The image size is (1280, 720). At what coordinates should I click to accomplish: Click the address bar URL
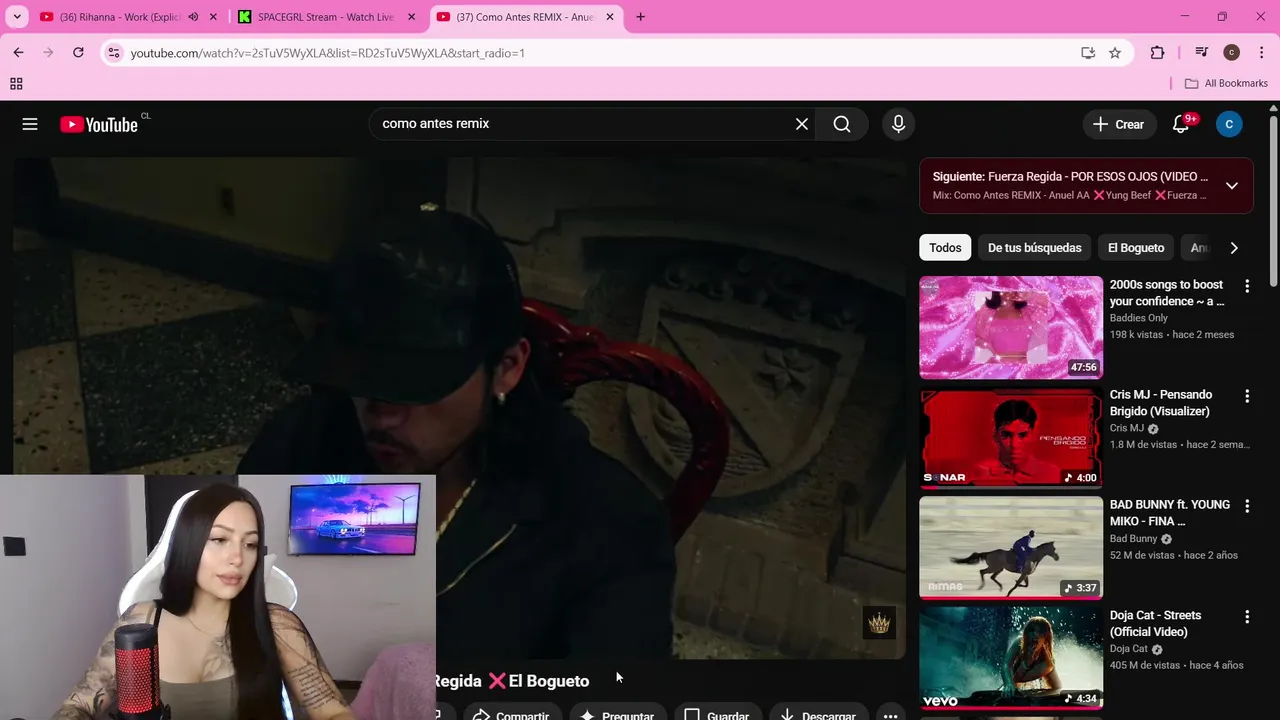(x=328, y=53)
